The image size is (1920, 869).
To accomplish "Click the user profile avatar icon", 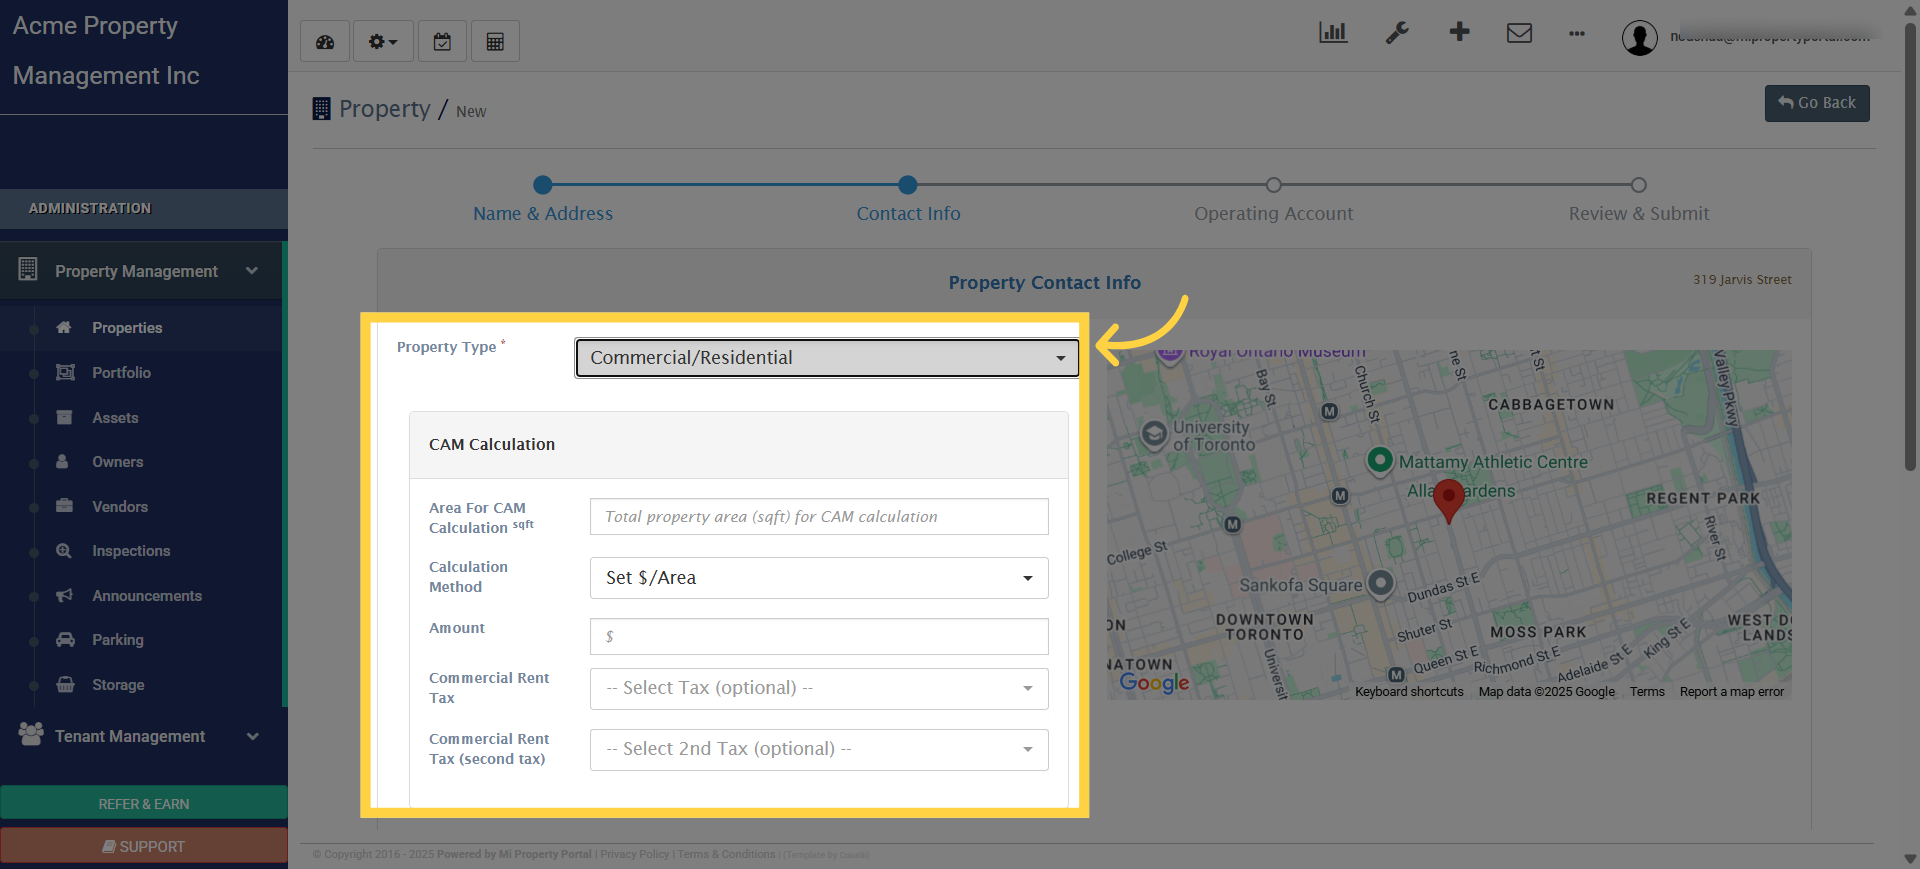I will (x=1639, y=38).
